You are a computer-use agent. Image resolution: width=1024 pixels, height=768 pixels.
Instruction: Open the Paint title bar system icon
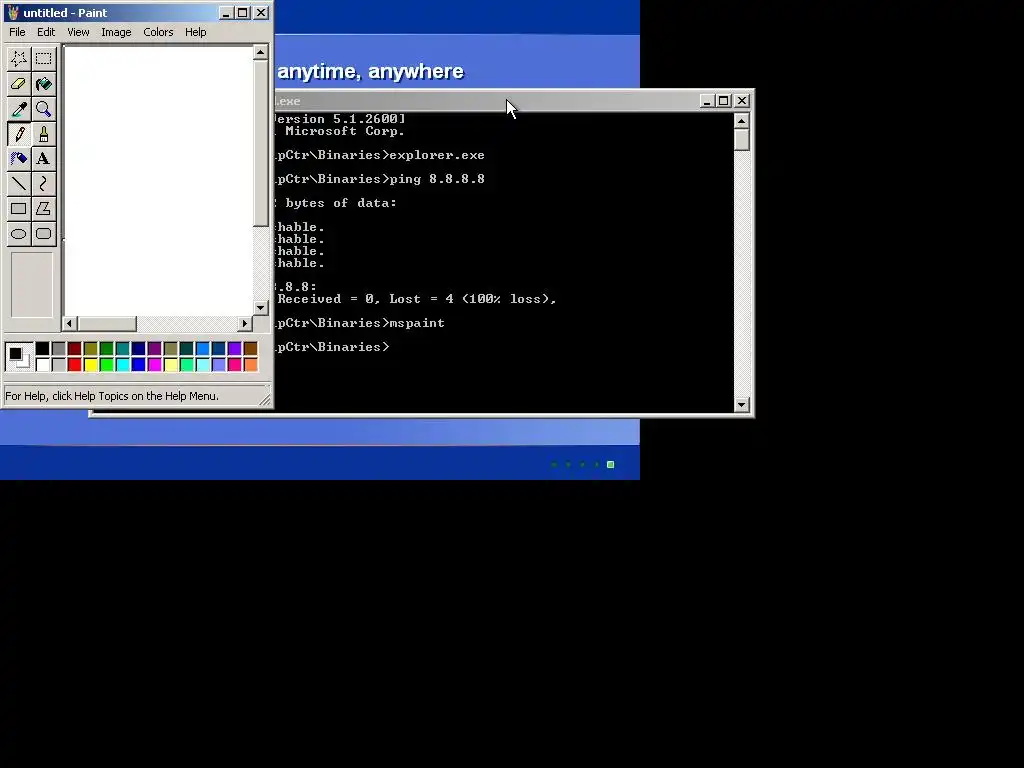coord(13,12)
